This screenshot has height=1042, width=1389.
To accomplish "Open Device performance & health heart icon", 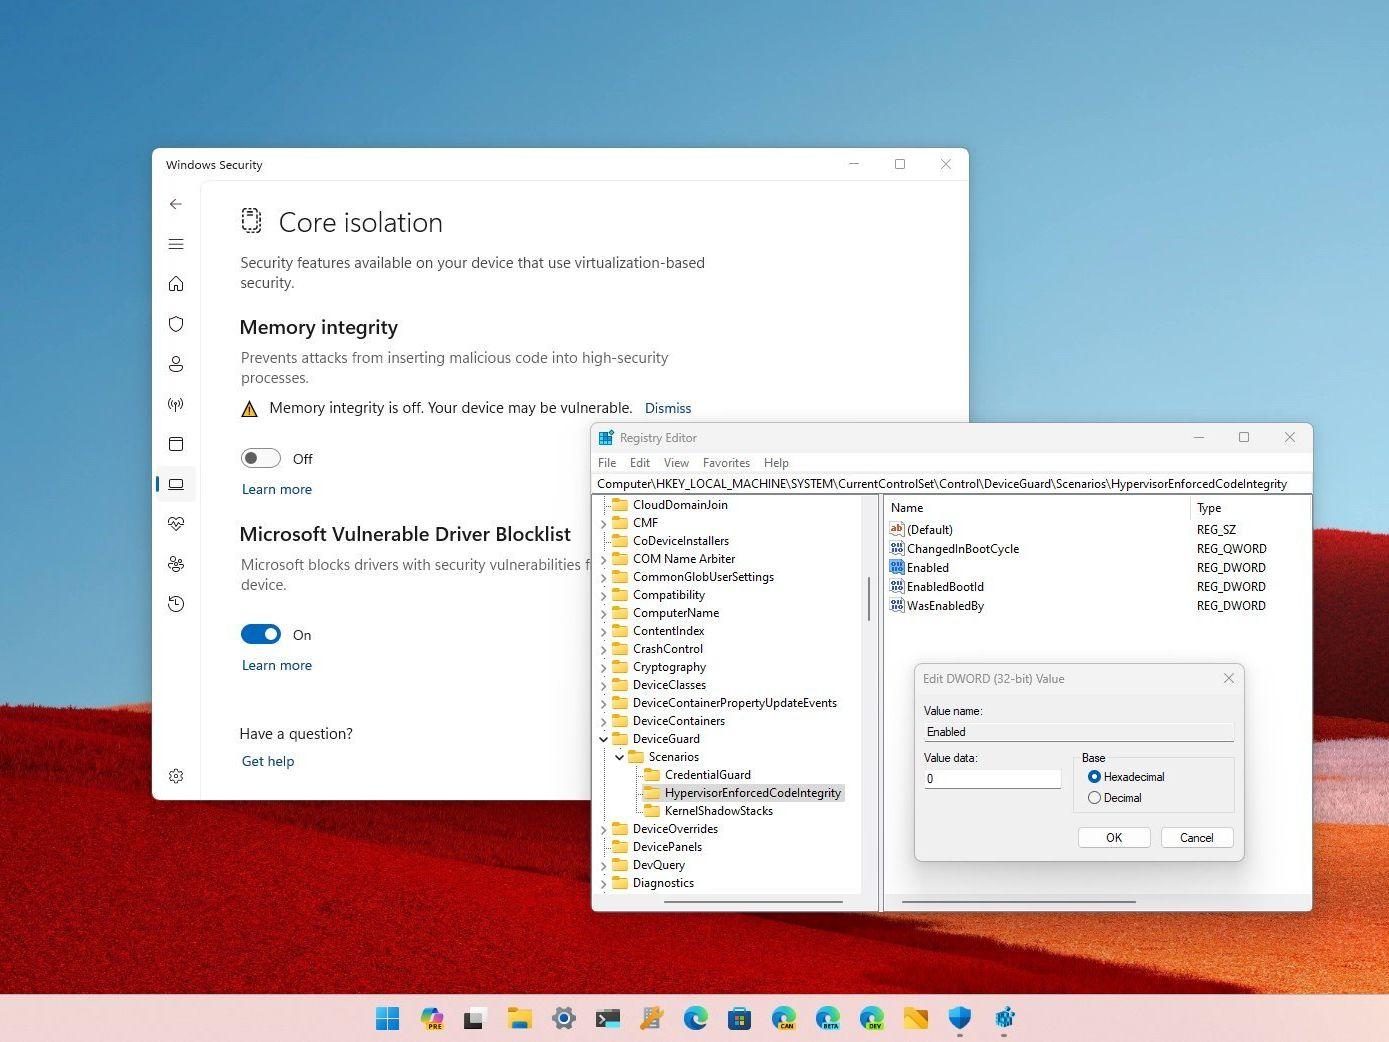I will click(176, 523).
